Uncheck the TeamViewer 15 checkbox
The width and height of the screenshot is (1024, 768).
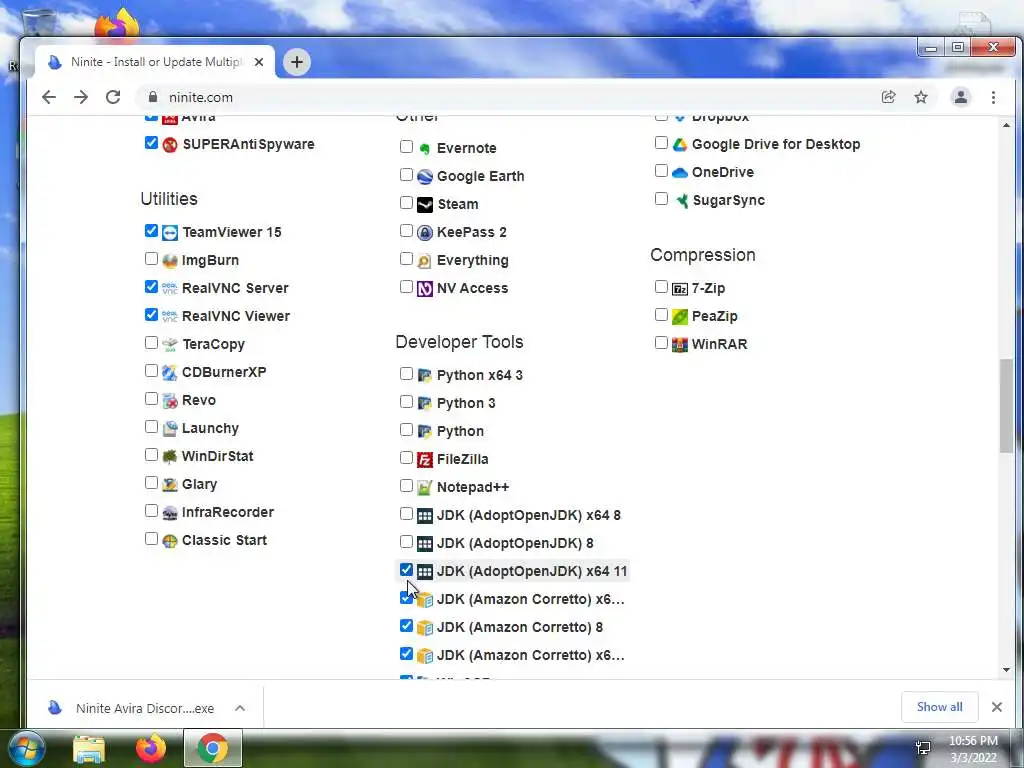[151, 231]
